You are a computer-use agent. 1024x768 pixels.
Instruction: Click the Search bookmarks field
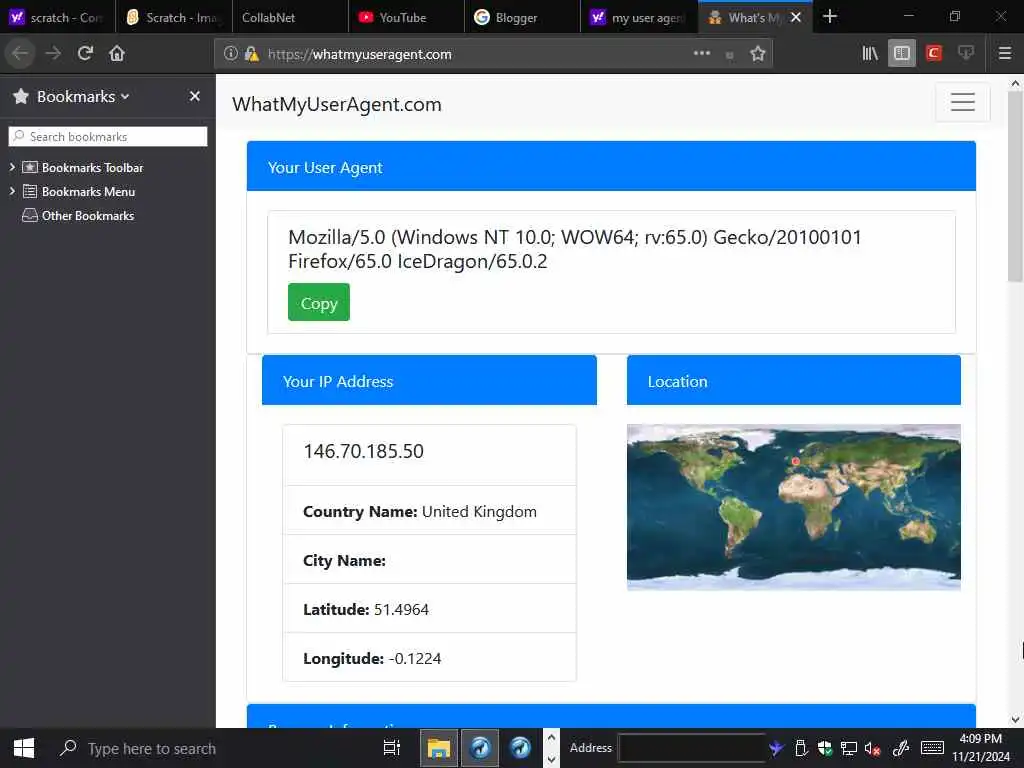tap(108, 136)
